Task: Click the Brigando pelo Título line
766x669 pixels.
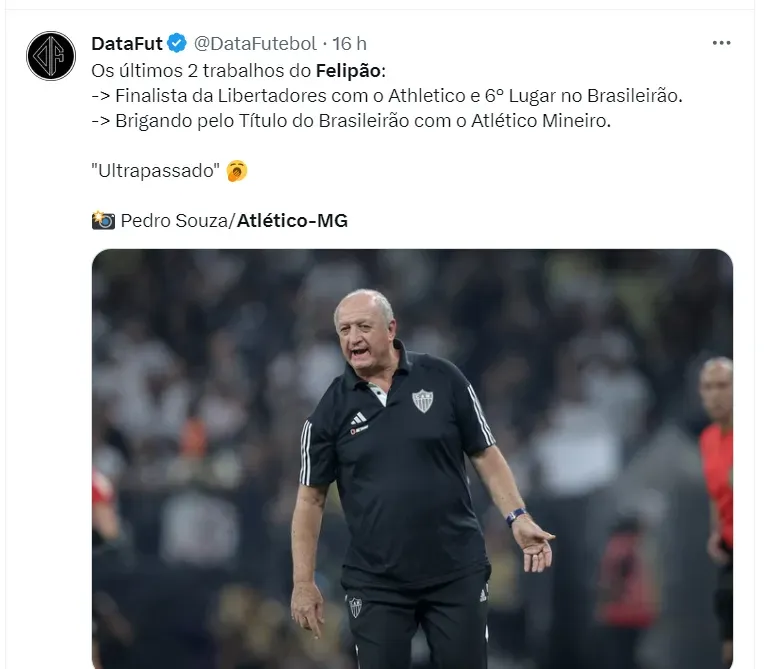Action: coord(351,121)
